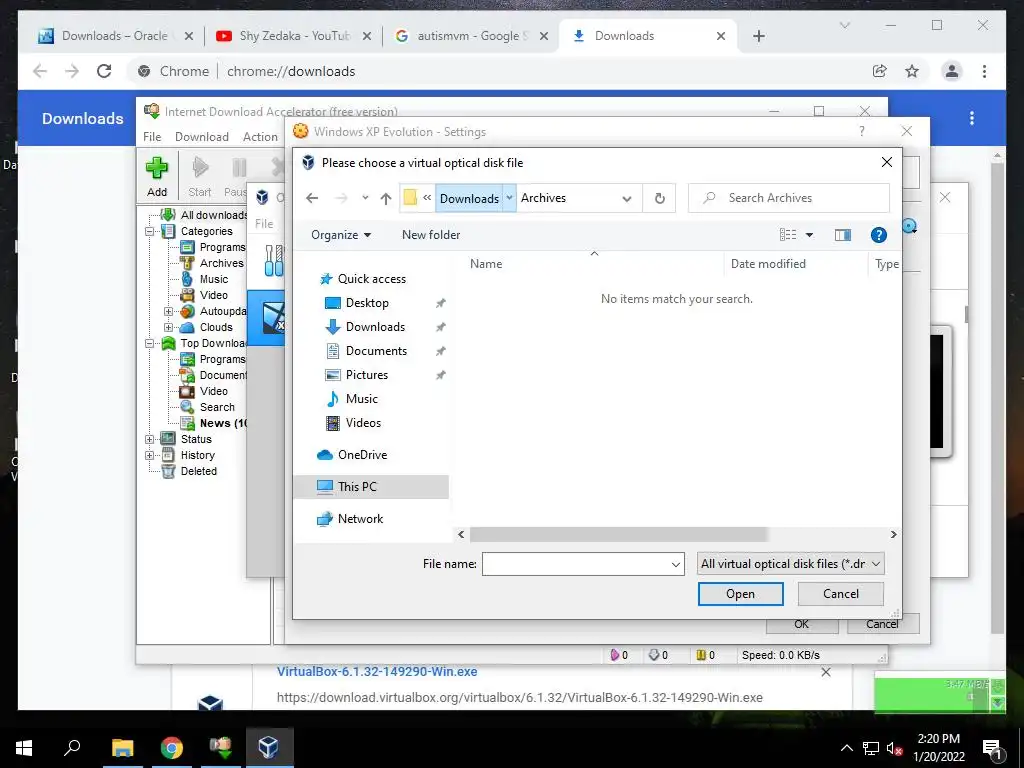Open the File name history dropdown

(676, 564)
